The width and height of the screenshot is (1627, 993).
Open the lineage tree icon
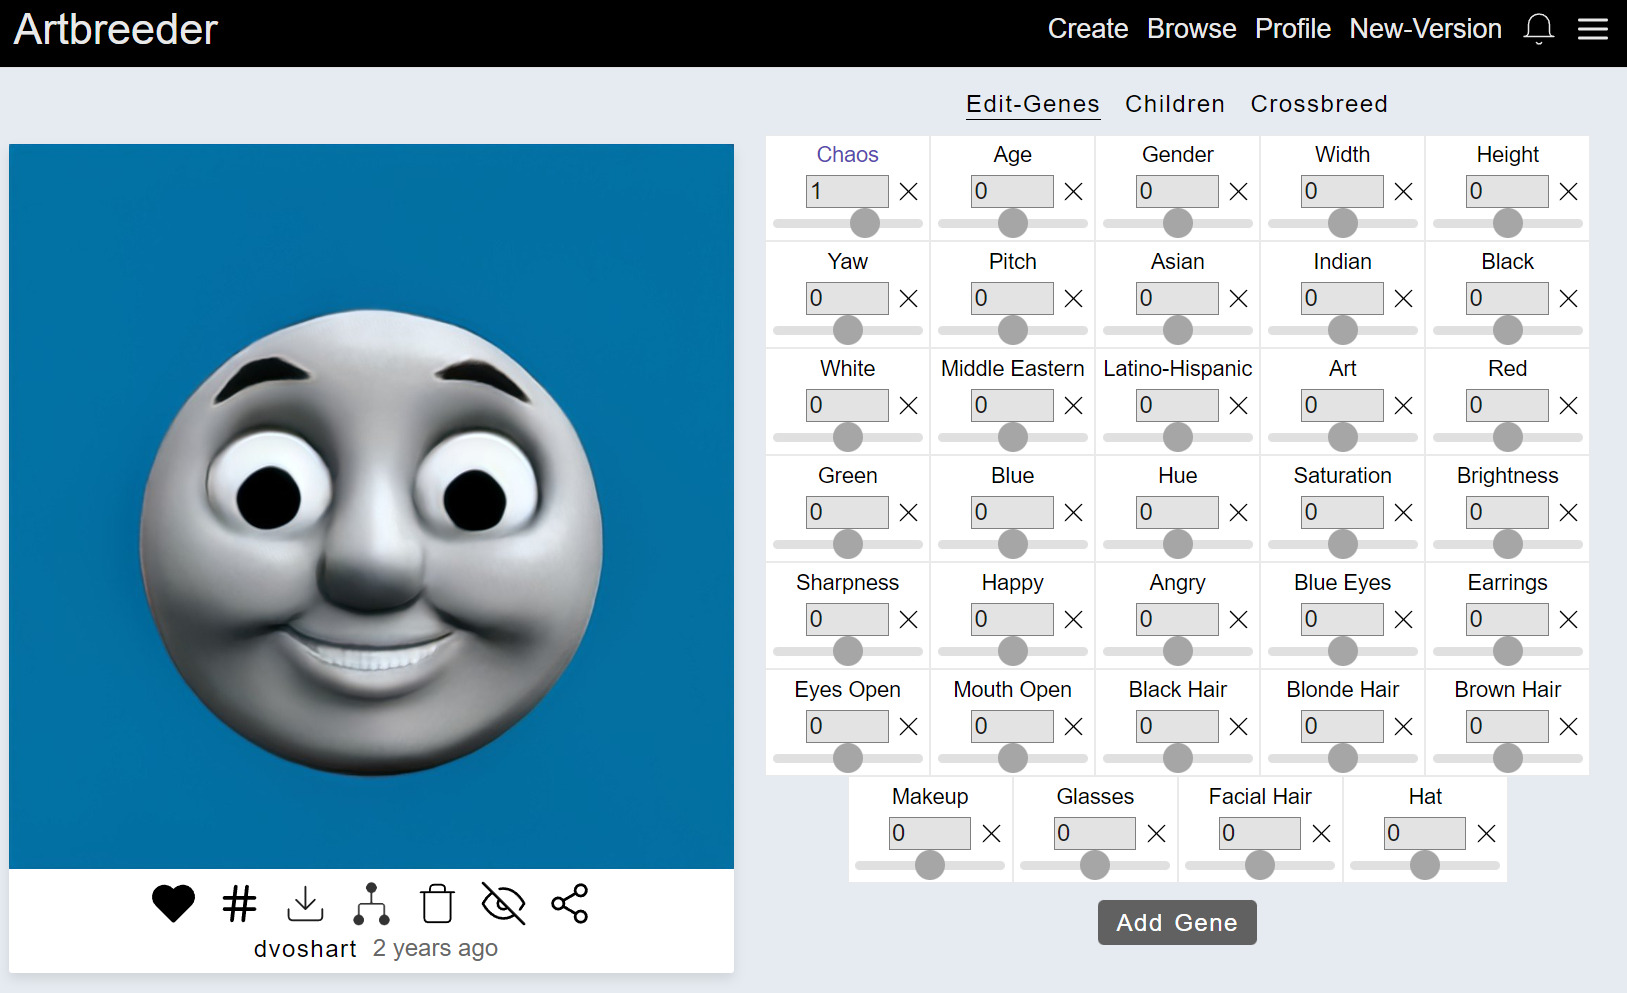point(371,904)
